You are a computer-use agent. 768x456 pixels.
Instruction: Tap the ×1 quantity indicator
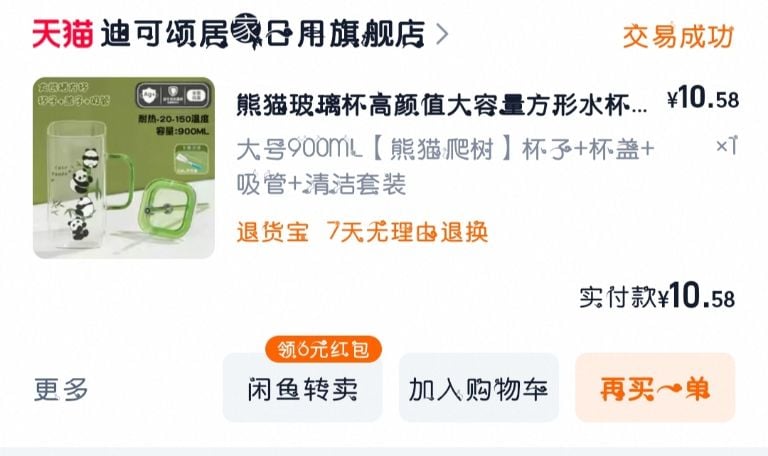coord(726,145)
